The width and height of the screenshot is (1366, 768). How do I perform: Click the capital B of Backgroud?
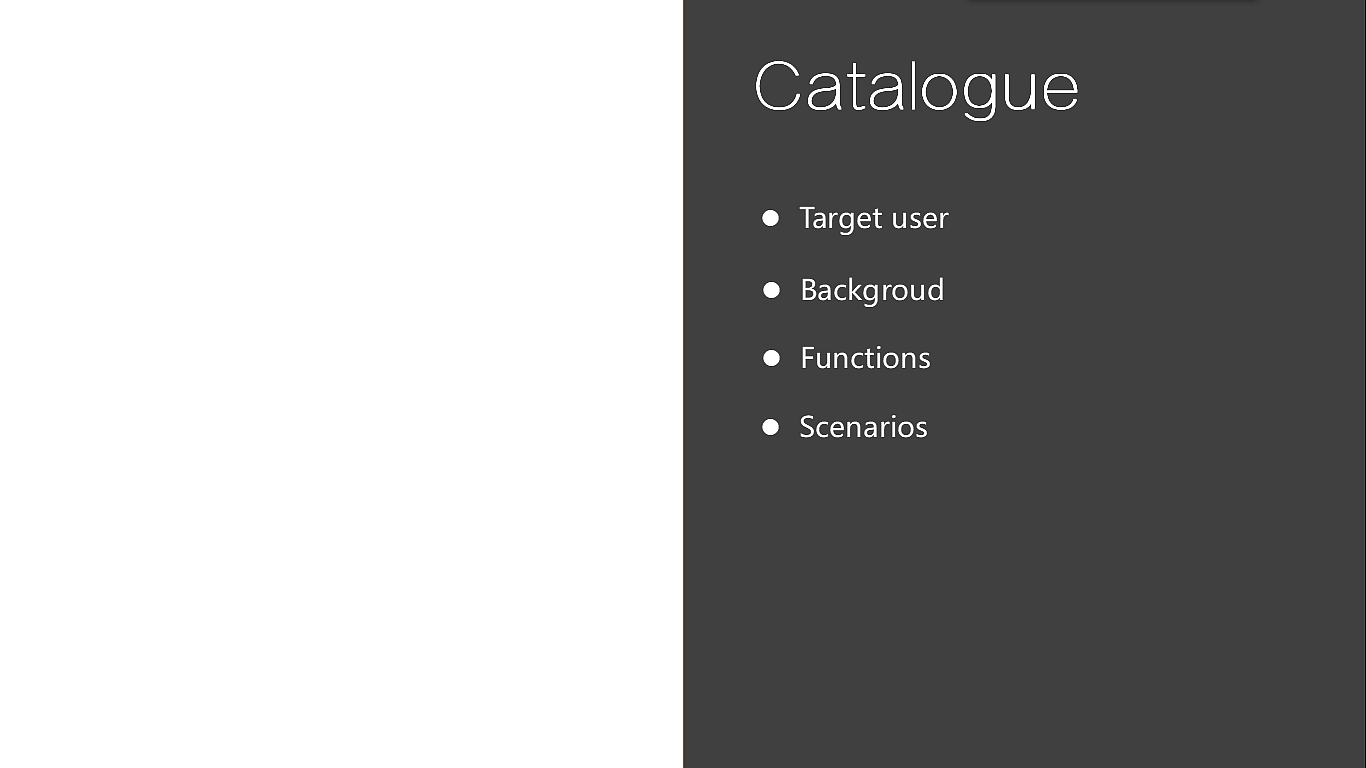[x=810, y=290]
